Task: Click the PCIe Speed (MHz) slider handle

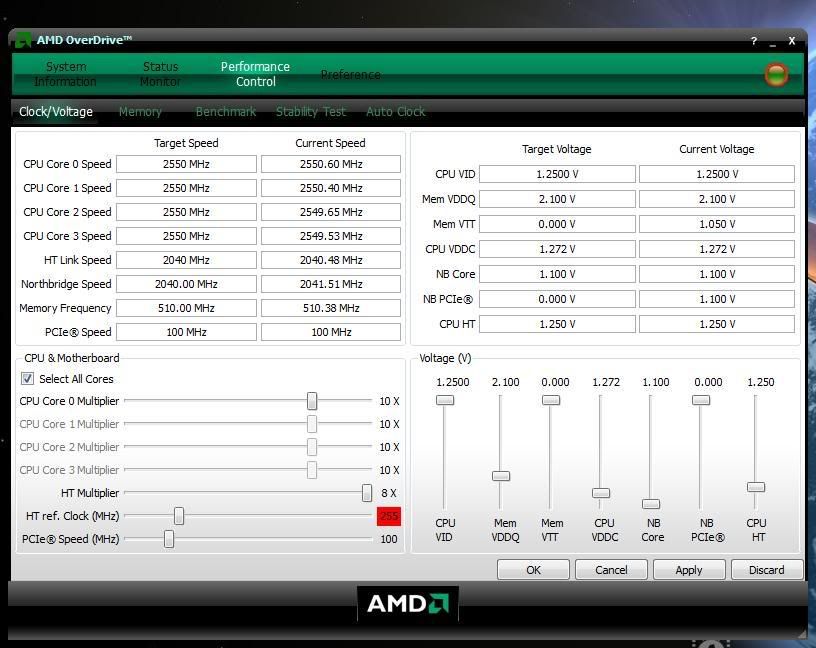Action: (x=169, y=539)
